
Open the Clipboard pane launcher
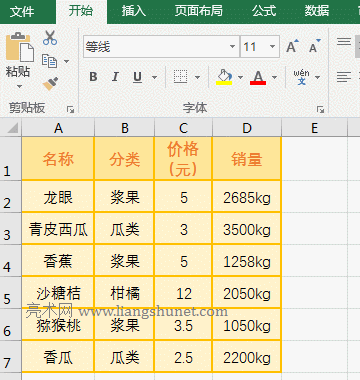[70, 109]
